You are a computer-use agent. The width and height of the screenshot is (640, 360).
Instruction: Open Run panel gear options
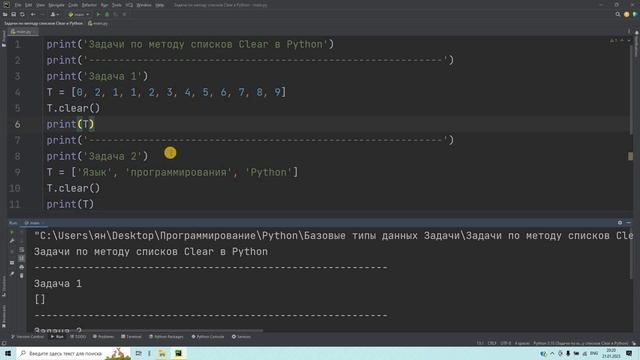pyautogui.click(x=620, y=223)
